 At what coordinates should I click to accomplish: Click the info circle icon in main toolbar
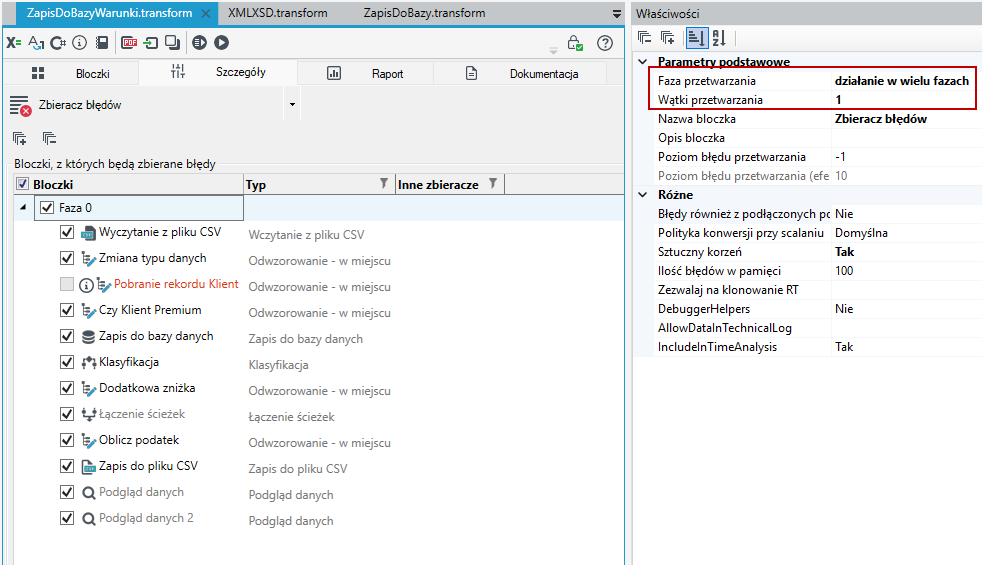point(80,43)
